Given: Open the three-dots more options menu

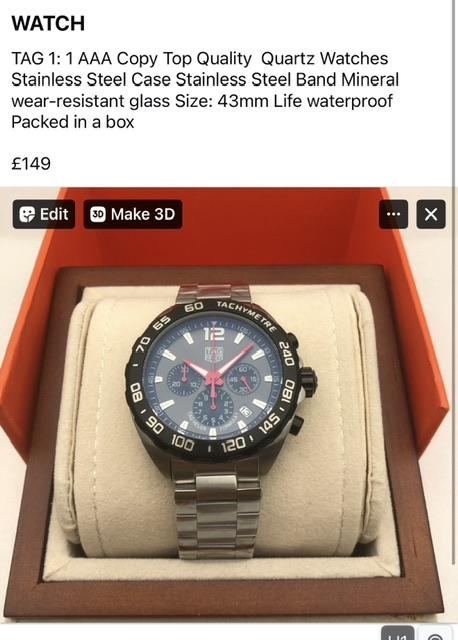Looking at the screenshot, I should [x=393, y=214].
